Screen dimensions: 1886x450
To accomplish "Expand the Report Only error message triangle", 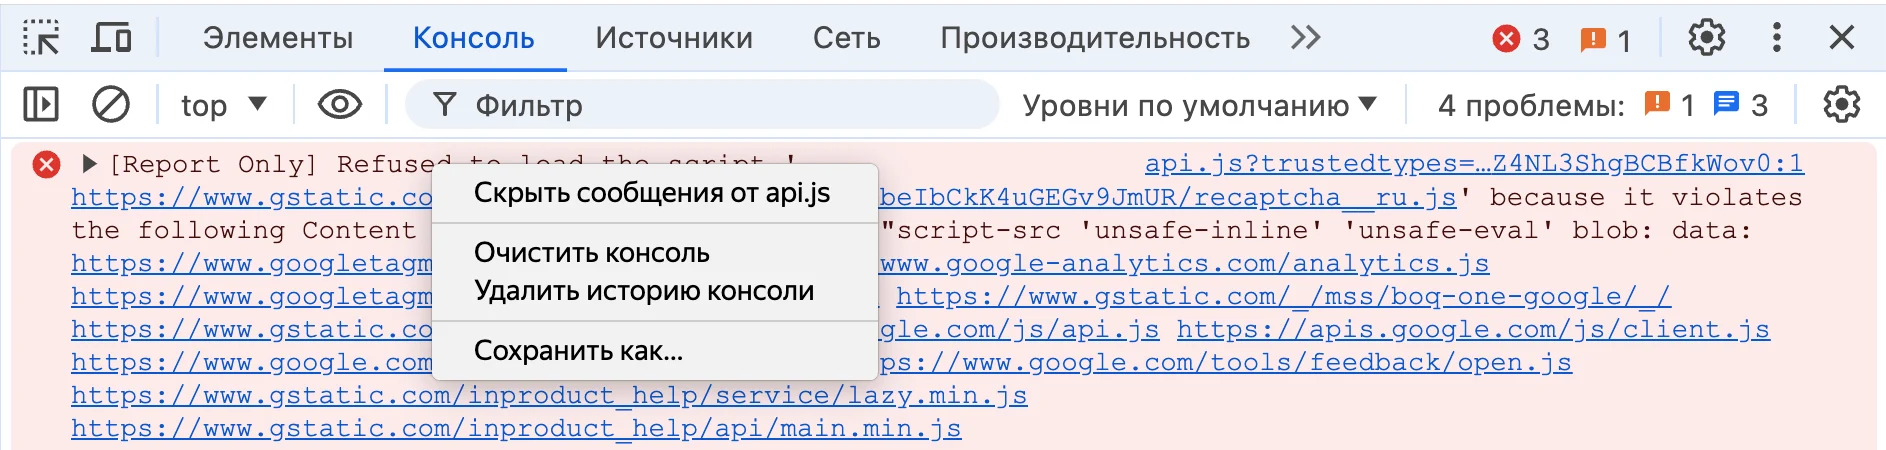I will [x=89, y=163].
